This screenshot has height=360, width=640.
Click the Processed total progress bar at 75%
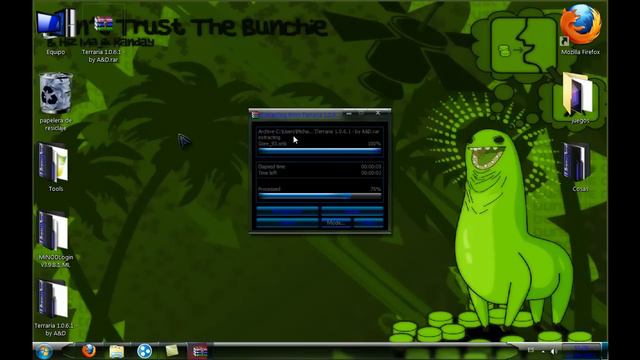tap(320, 196)
